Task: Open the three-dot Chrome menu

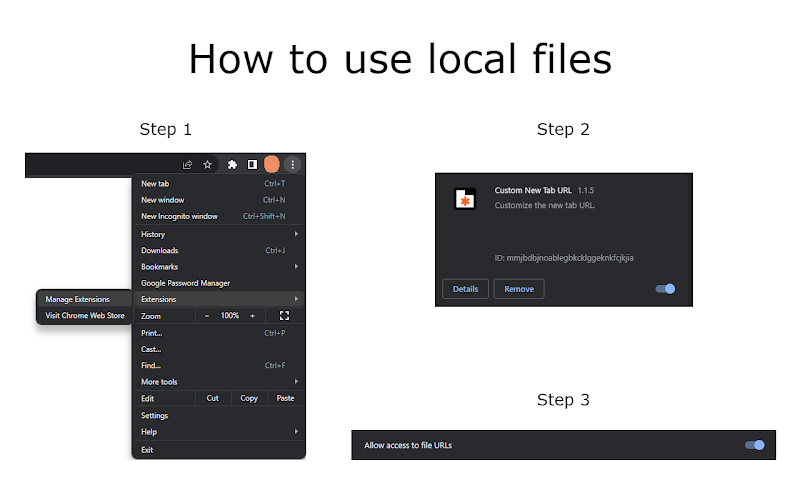Action: click(292, 165)
